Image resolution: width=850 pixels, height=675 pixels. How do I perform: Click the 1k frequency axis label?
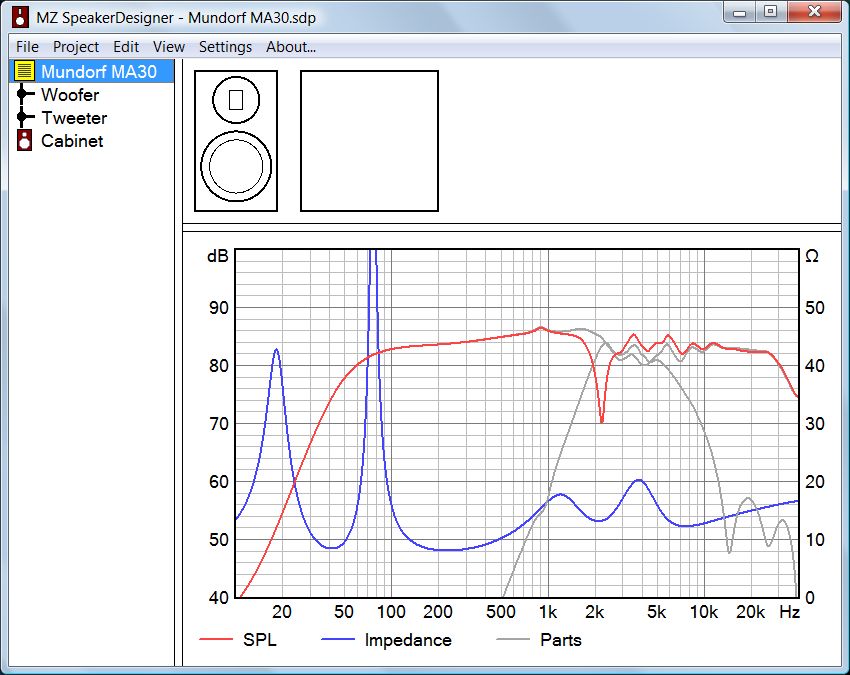(x=548, y=612)
